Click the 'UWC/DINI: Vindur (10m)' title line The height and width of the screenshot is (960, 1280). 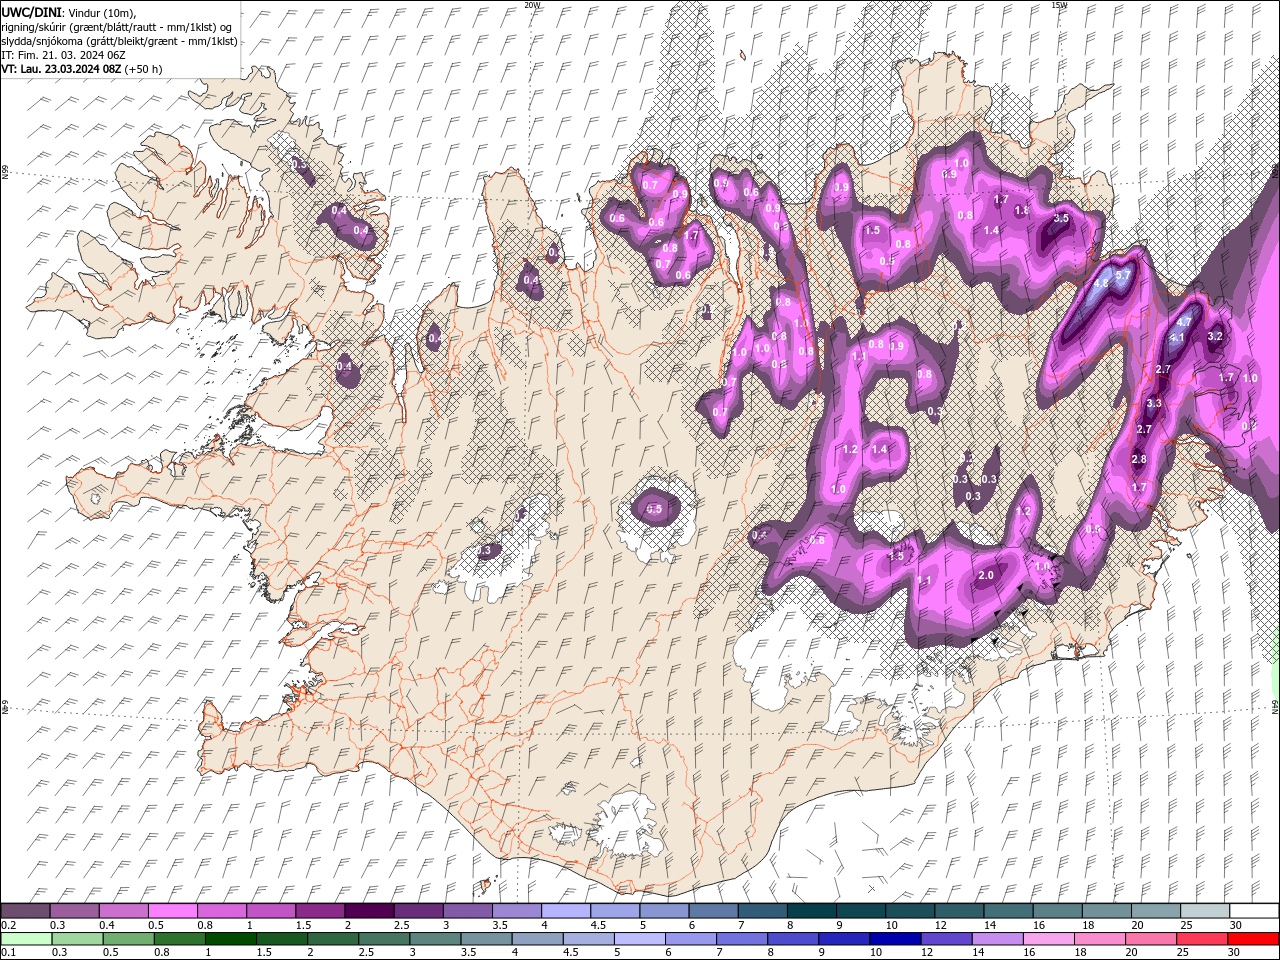point(68,12)
